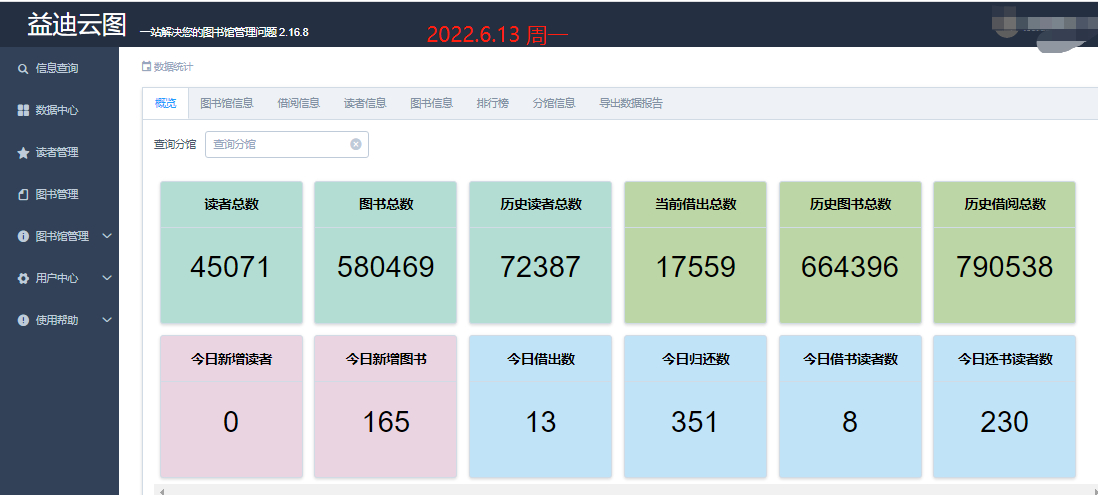Expand the 使用帮助 submenu chevron
Screen dimensions: 1098x495
(x=107, y=321)
